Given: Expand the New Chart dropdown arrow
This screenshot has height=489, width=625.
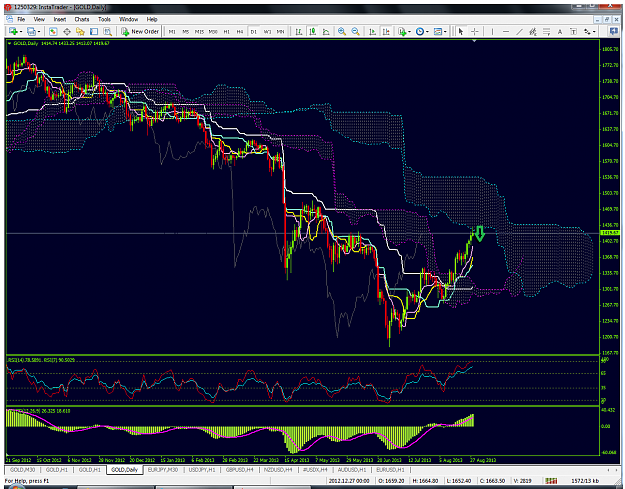Looking at the screenshot, I should pos(21,31).
